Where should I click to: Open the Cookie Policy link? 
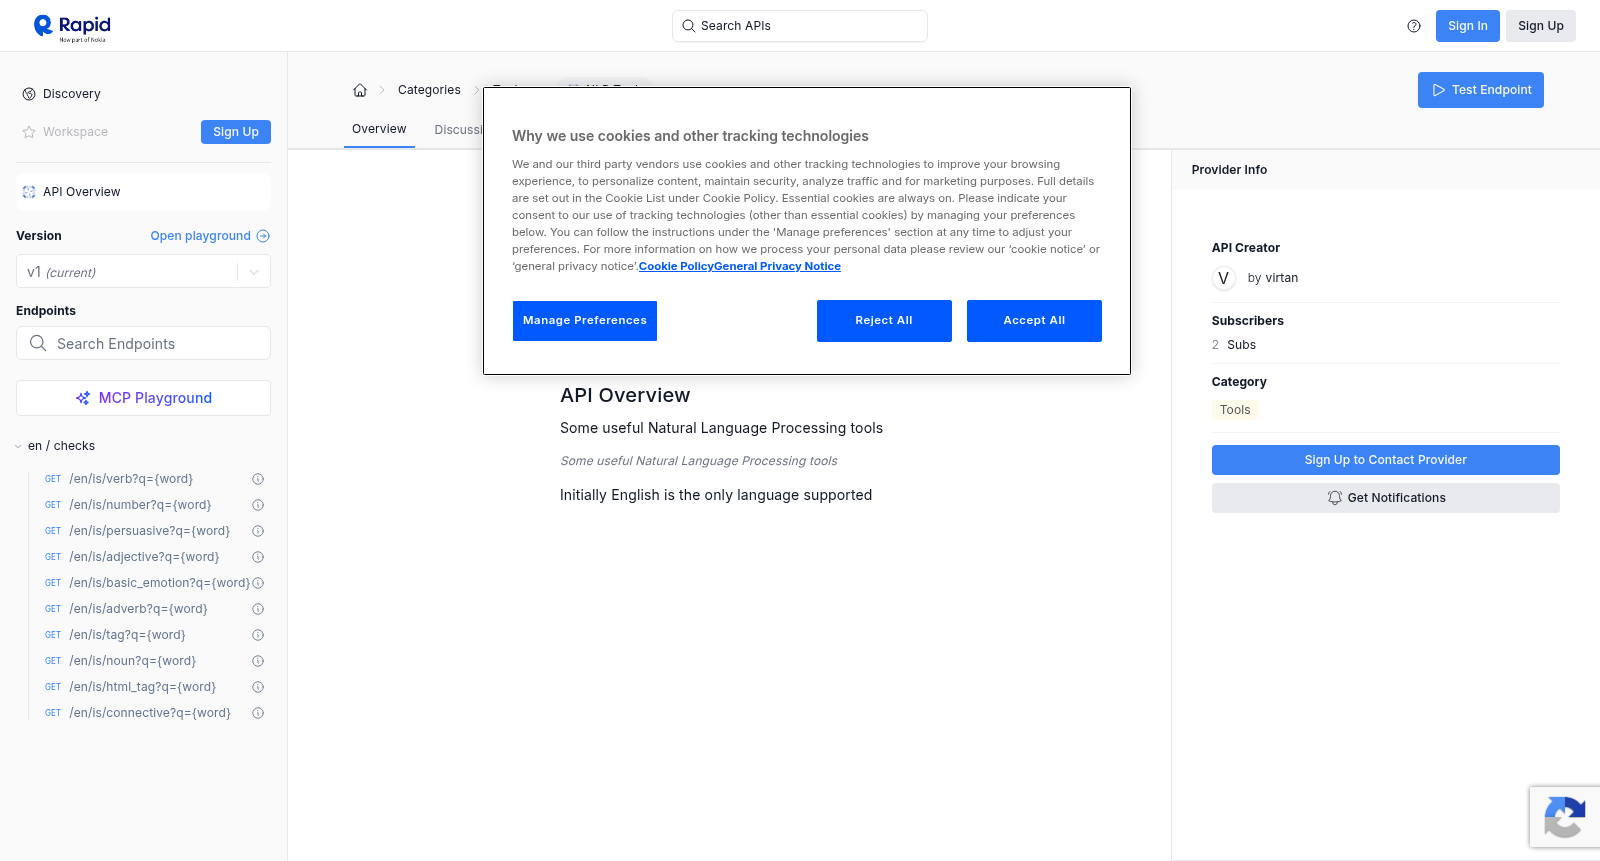[676, 266]
